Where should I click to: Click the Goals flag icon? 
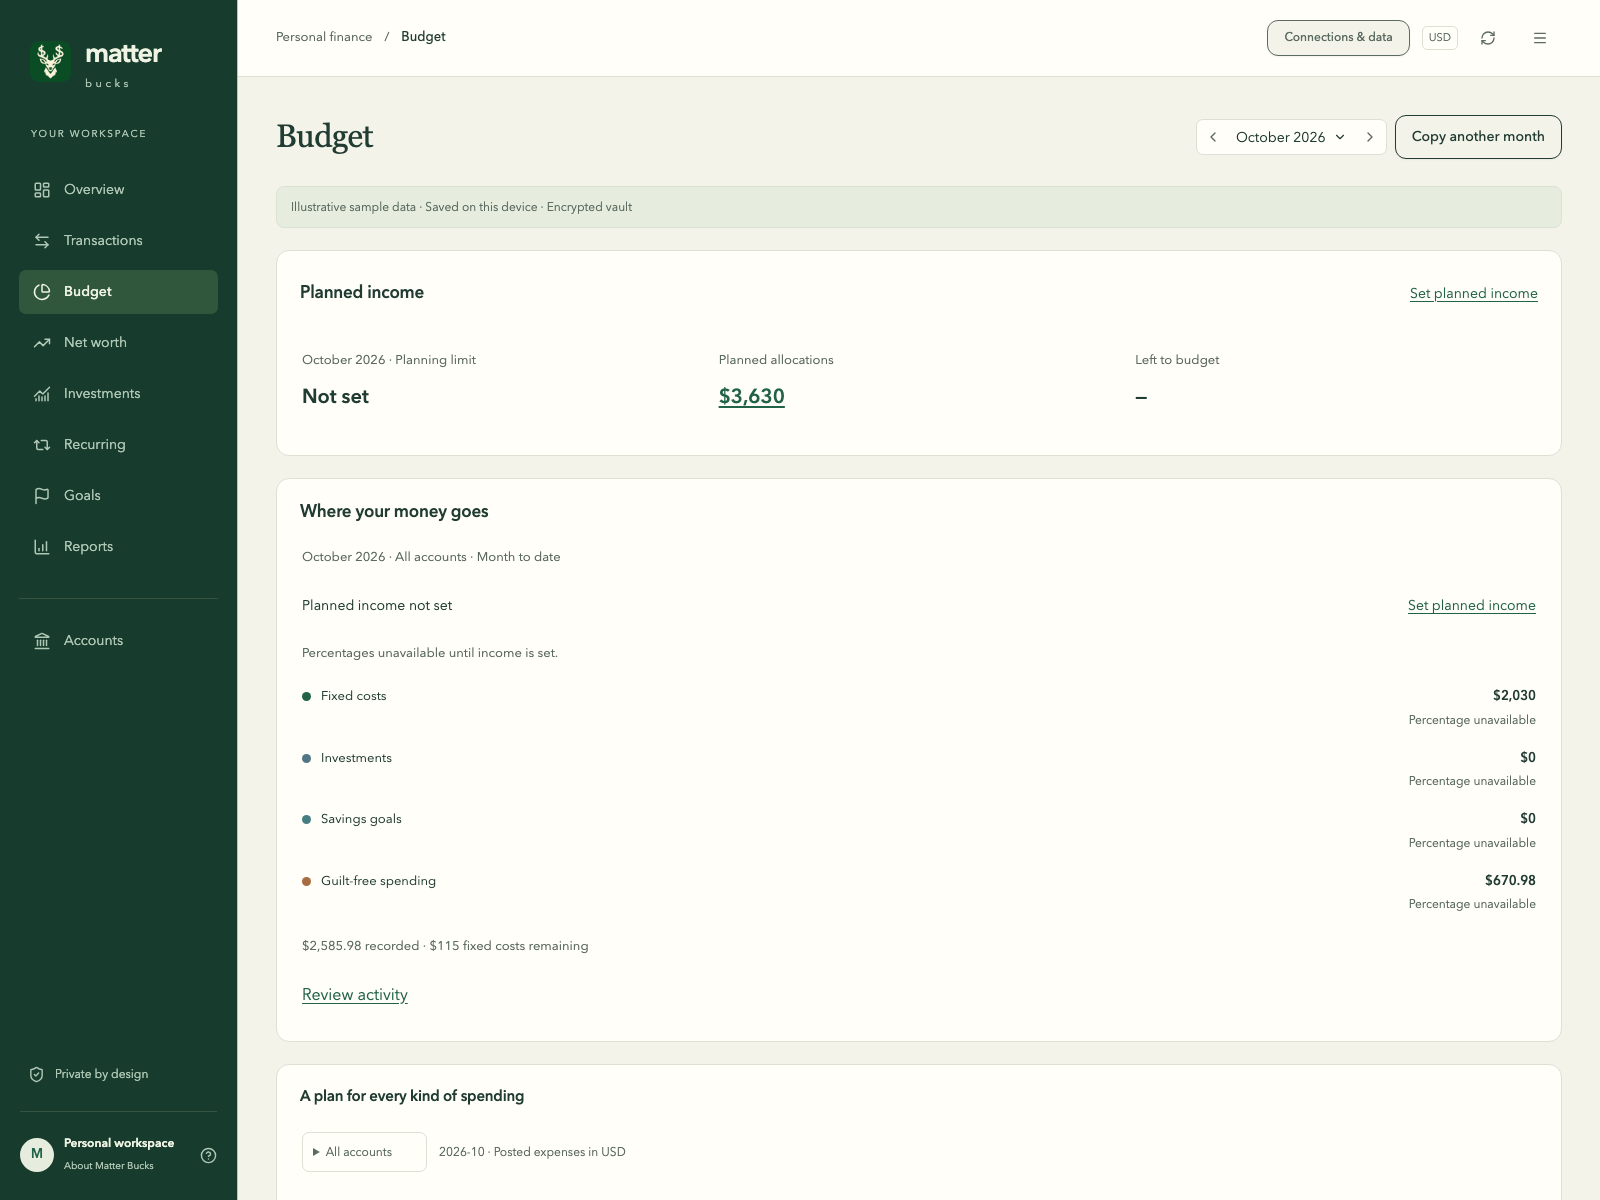[x=42, y=496]
